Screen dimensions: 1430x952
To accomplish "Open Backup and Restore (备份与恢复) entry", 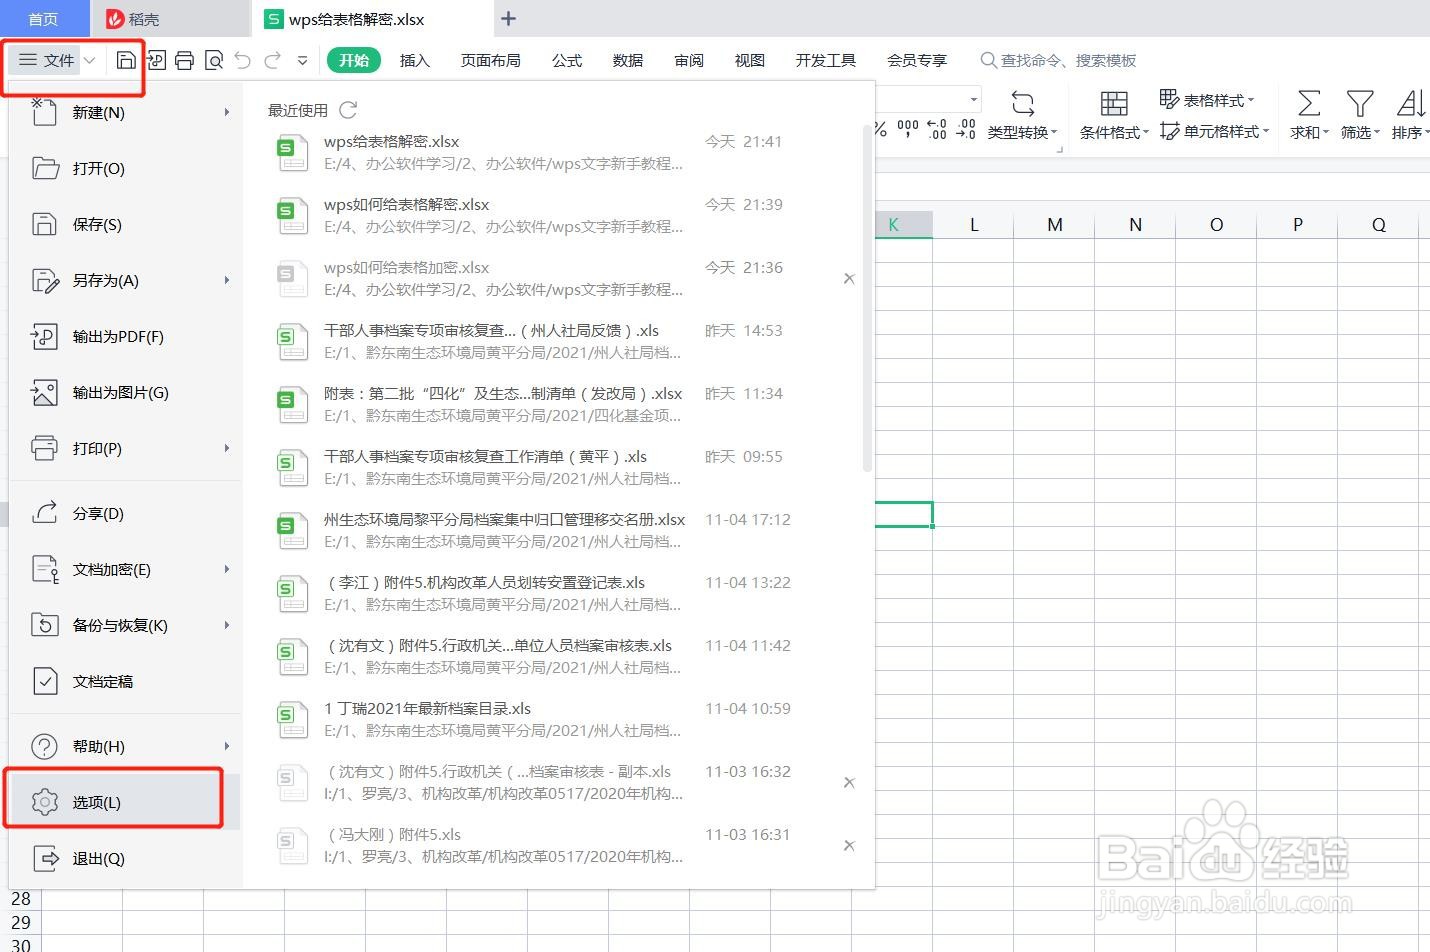I will pyautogui.click(x=126, y=625).
